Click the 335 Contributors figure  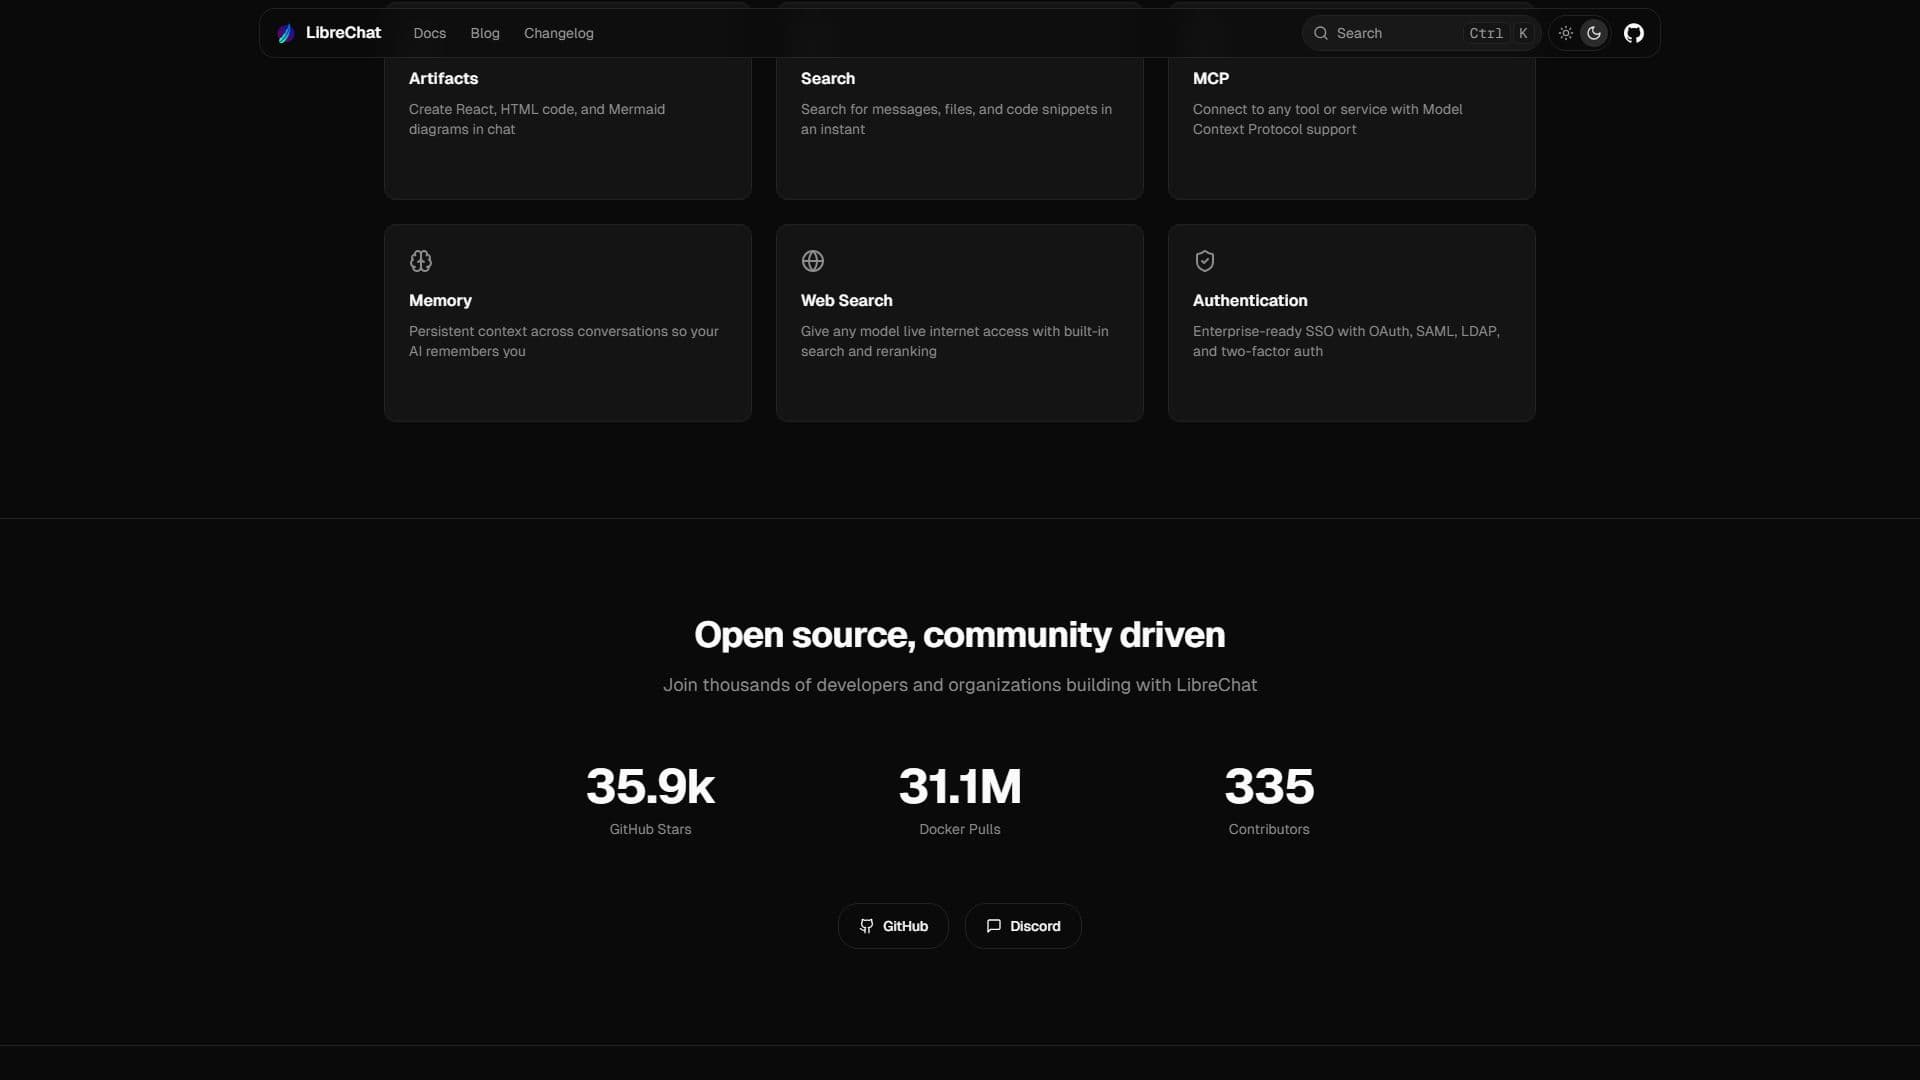pyautogui.click(x=1269, y=786)
